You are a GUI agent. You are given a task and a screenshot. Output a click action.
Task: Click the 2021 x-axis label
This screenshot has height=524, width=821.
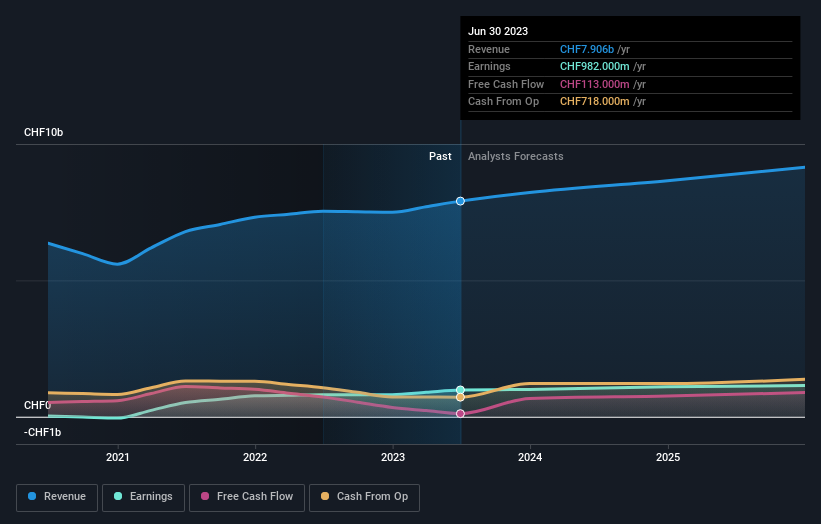[x=118, y=457]
